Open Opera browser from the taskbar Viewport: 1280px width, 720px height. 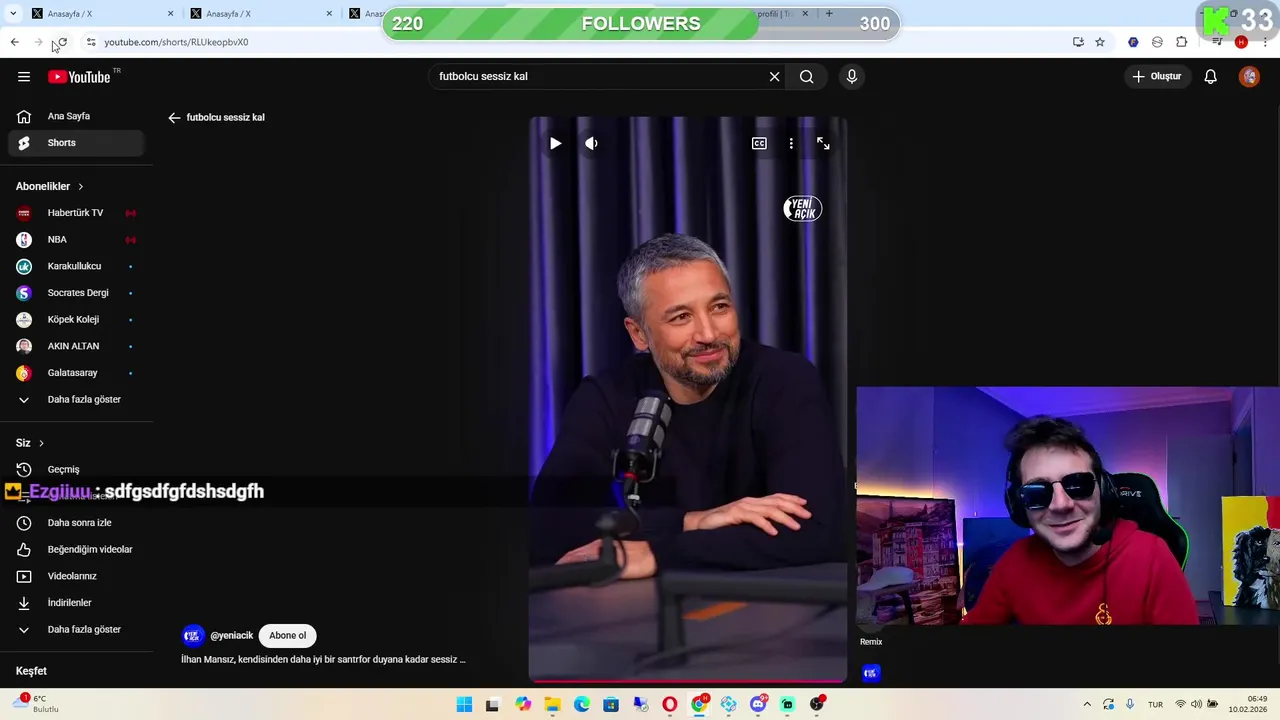670,705
